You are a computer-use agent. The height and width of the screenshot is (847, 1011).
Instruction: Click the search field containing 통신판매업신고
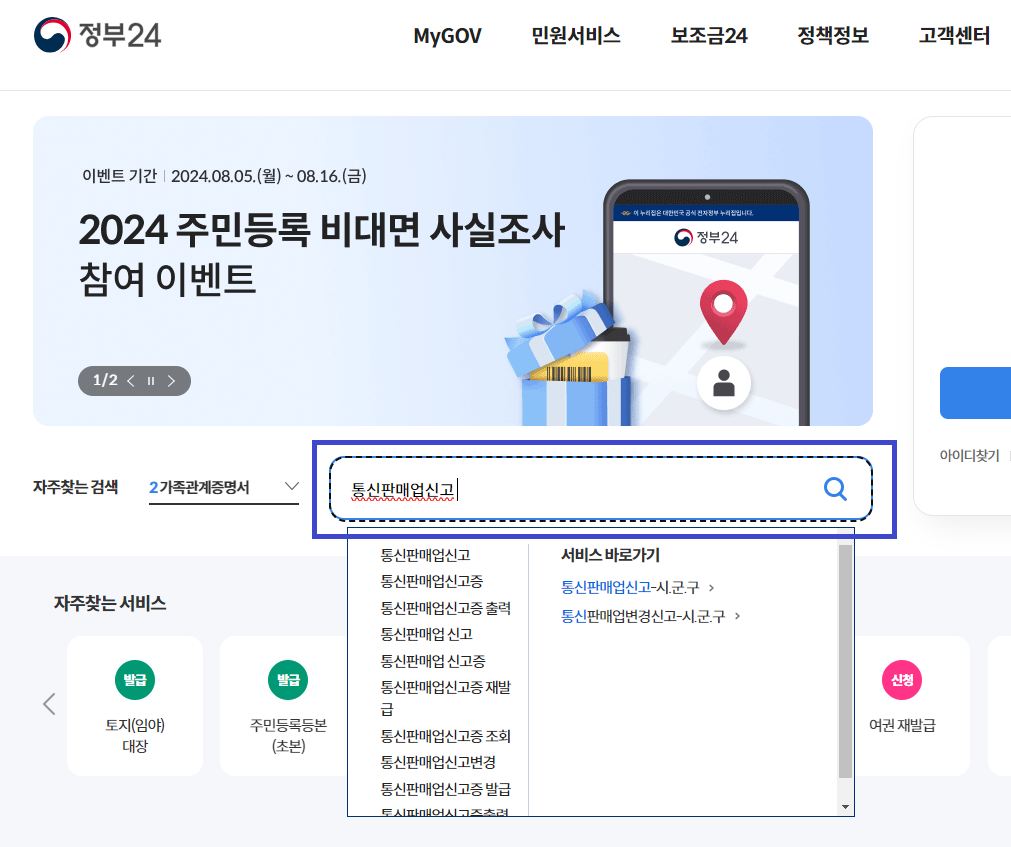601,489
